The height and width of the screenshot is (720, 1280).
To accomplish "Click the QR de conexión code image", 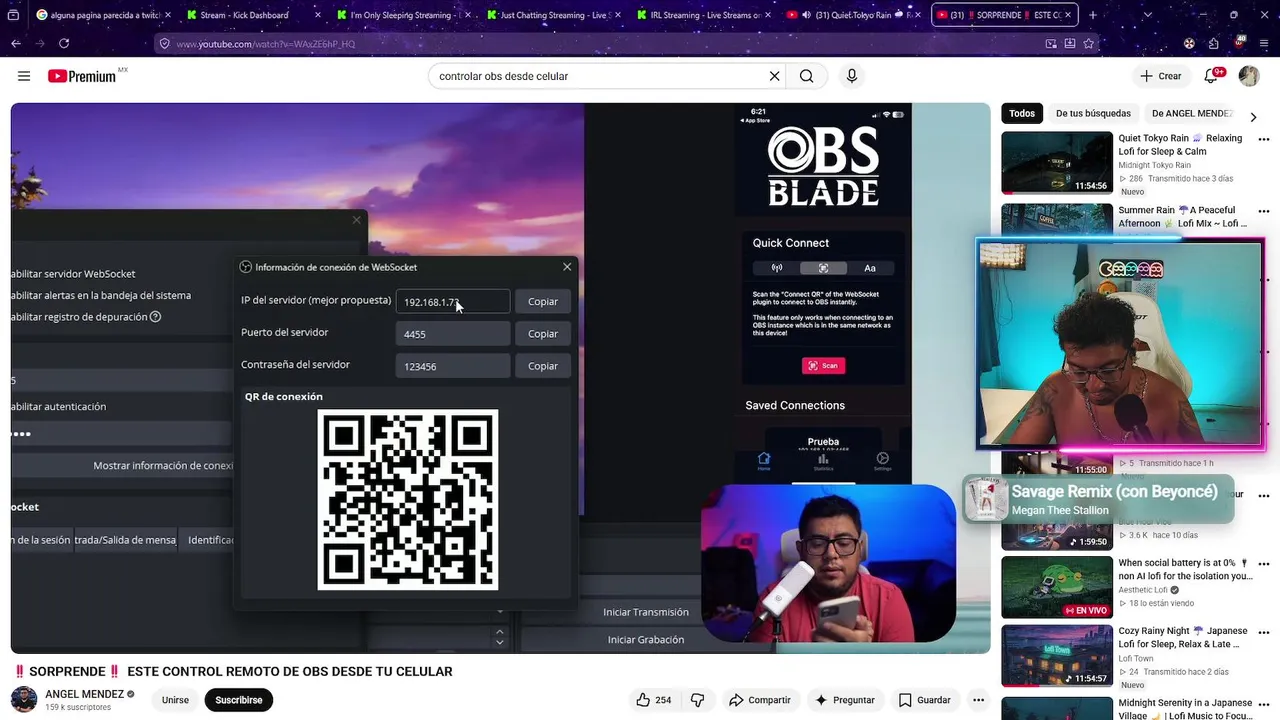I will (408, 500).
